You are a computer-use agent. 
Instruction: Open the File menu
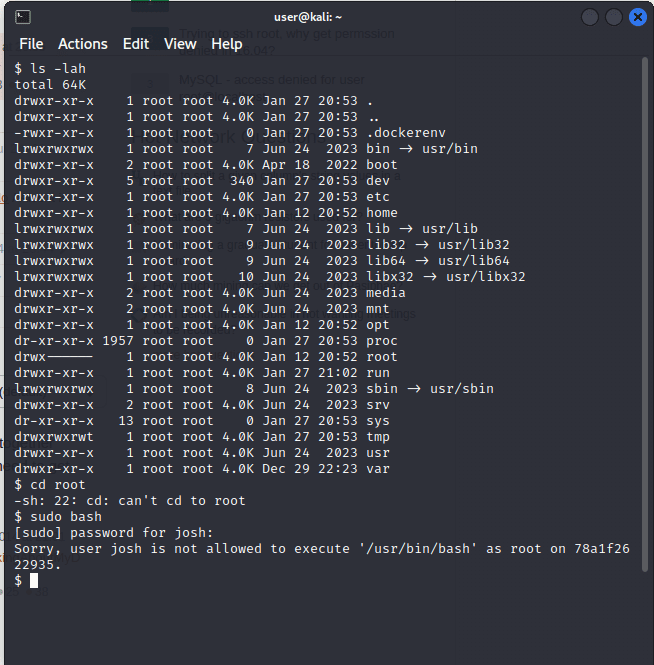31,44
